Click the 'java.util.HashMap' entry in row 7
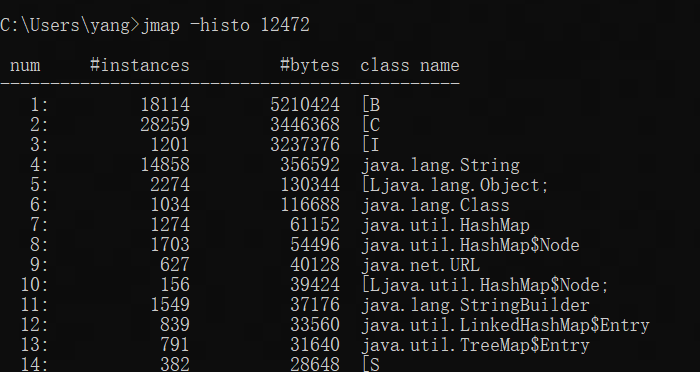 tap(446, 225)
